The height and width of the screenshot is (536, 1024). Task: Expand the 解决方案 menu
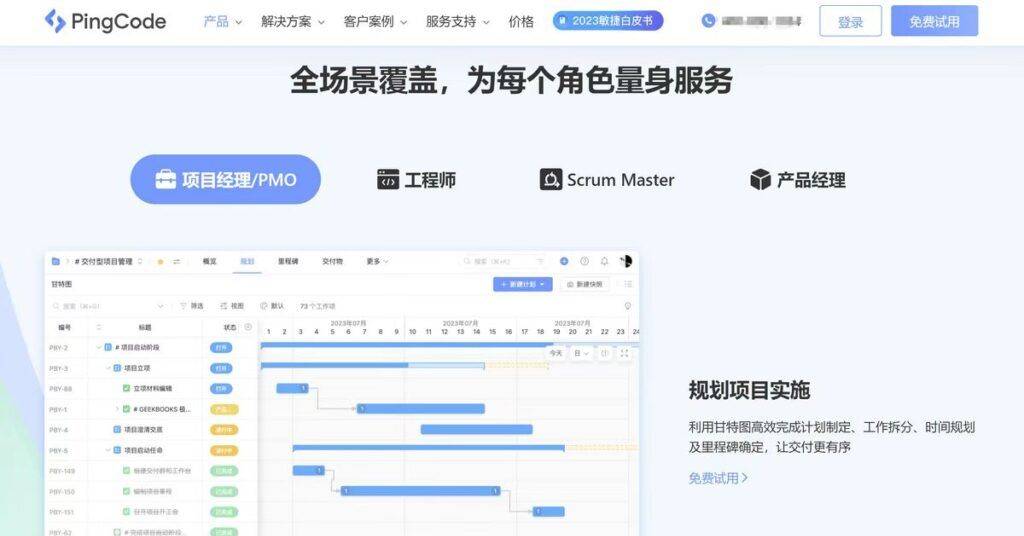(x=293, y=22)
